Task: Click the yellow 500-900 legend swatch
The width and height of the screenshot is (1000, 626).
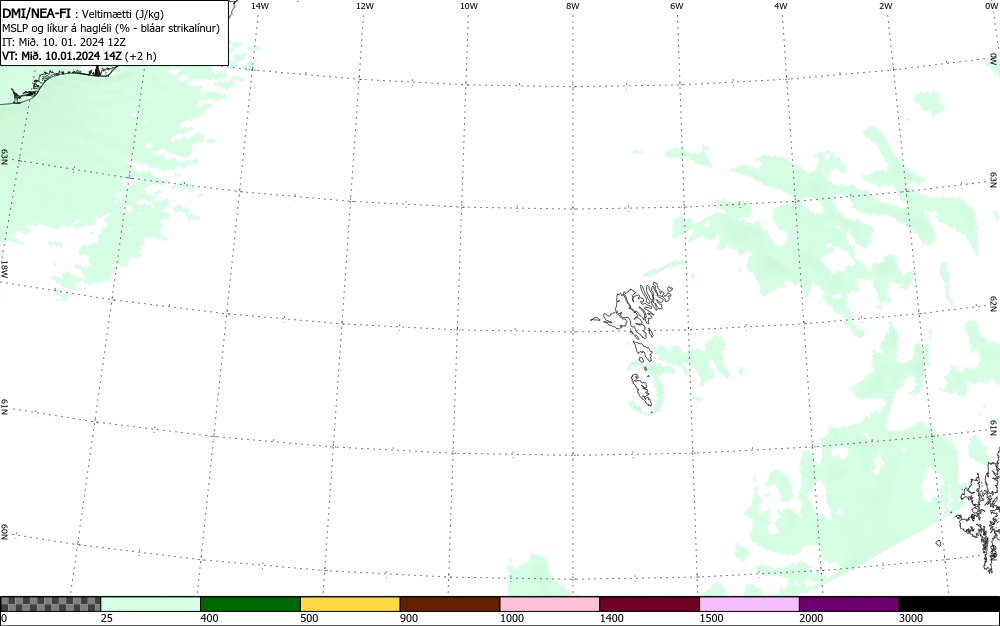Action: point(350,604)
